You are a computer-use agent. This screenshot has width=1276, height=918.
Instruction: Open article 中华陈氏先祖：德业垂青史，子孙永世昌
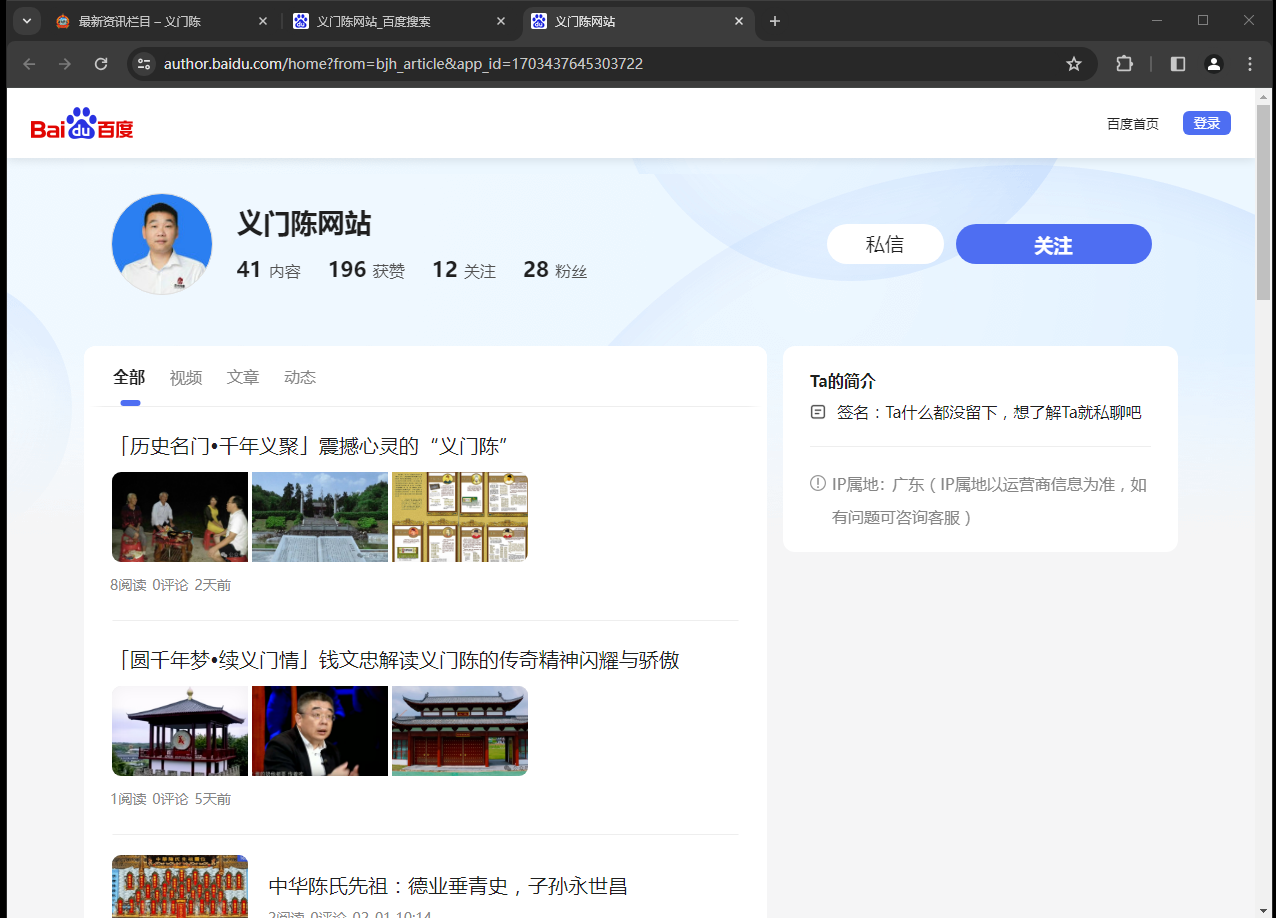447,886
